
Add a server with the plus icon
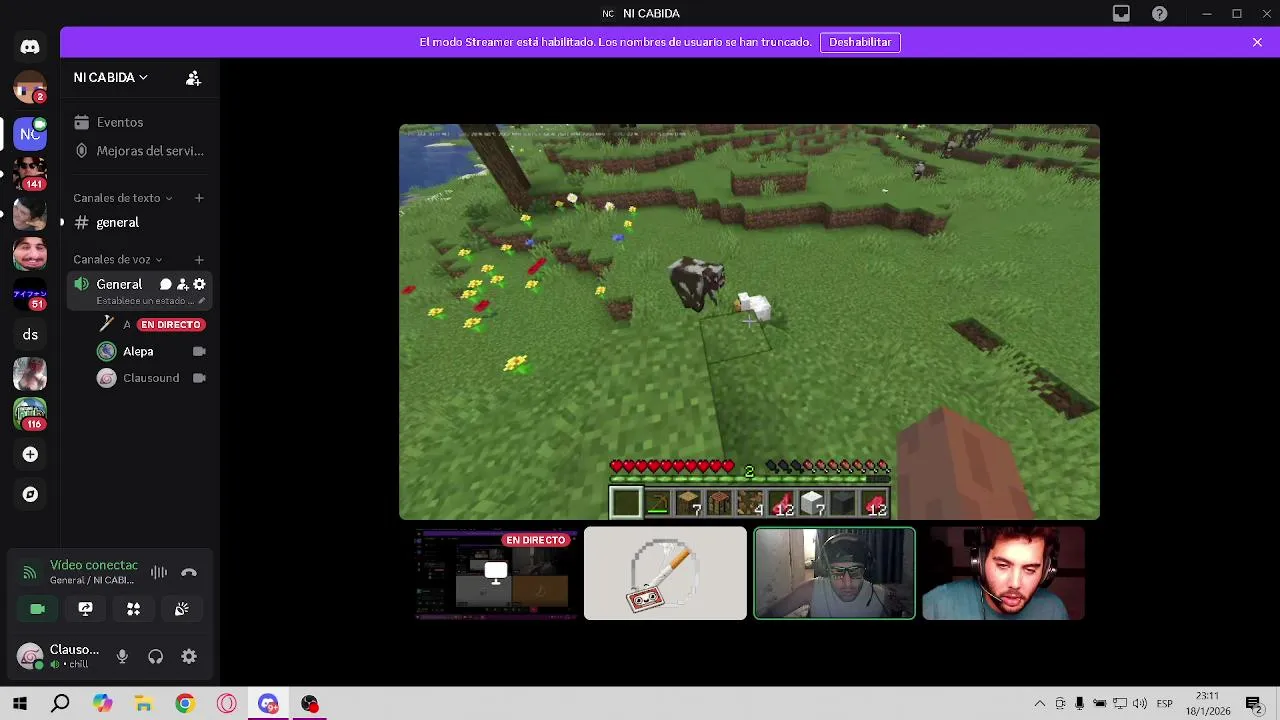30,455
